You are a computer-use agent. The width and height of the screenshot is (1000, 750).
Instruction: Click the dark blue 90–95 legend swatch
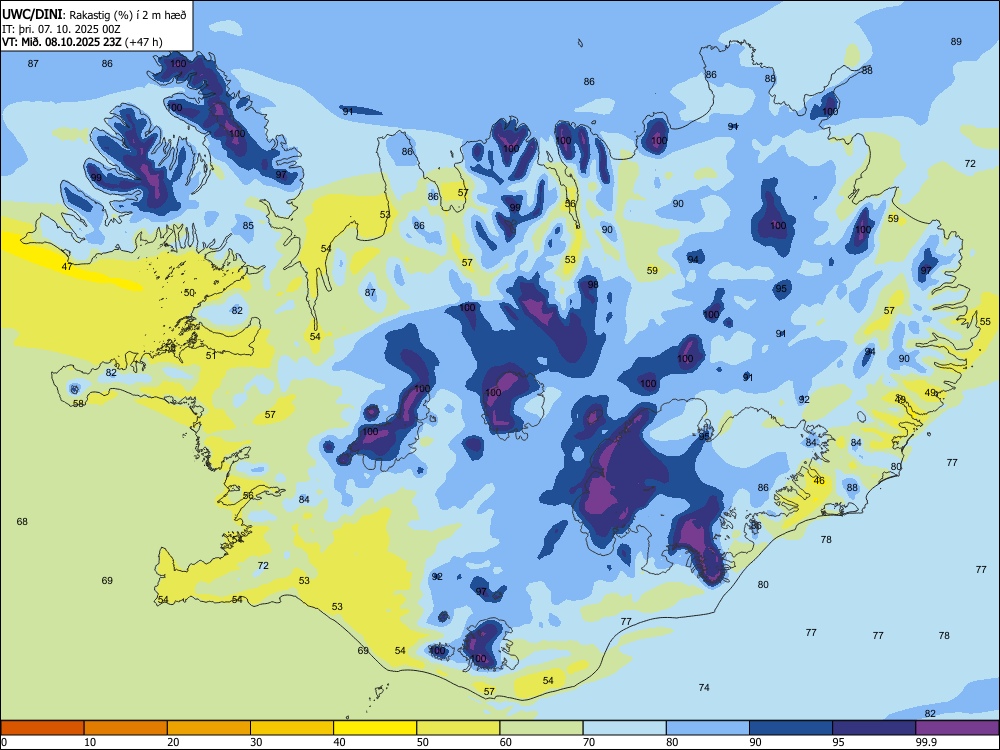coord(791,728)
